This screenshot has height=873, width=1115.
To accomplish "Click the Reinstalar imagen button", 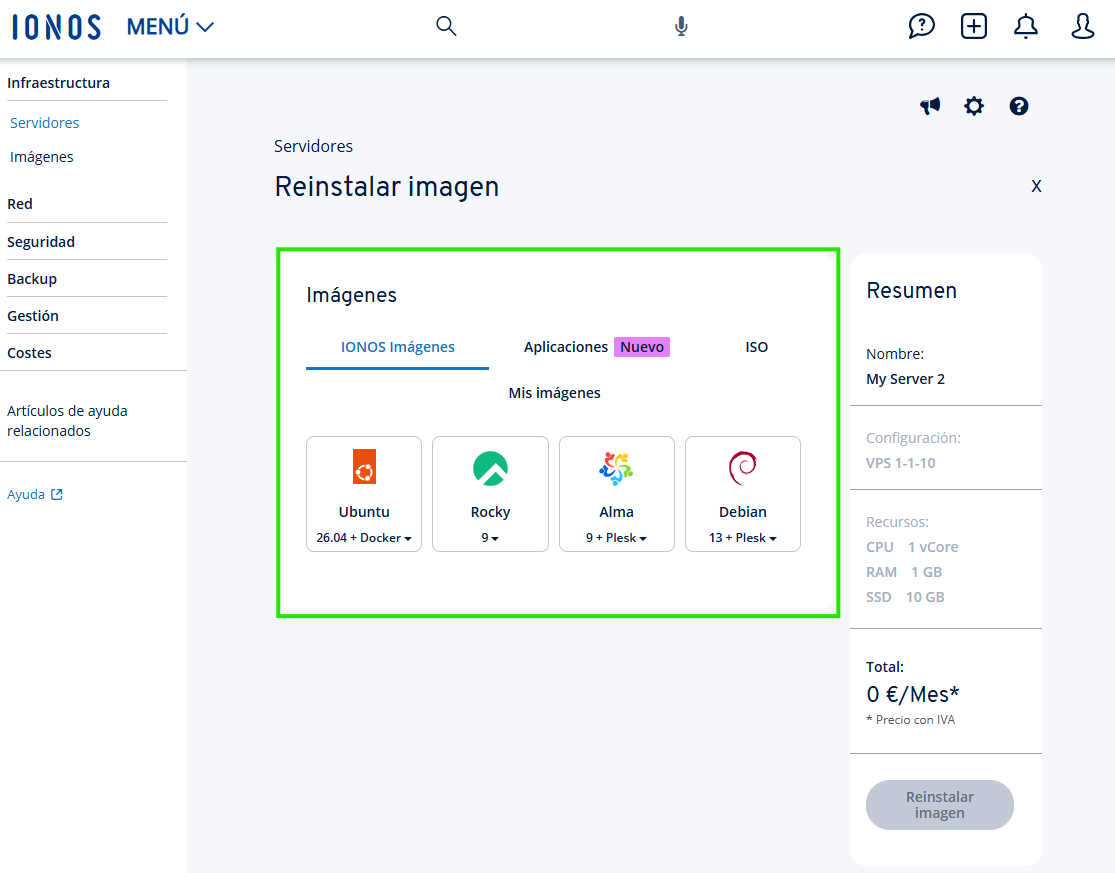I will point(939,805).
